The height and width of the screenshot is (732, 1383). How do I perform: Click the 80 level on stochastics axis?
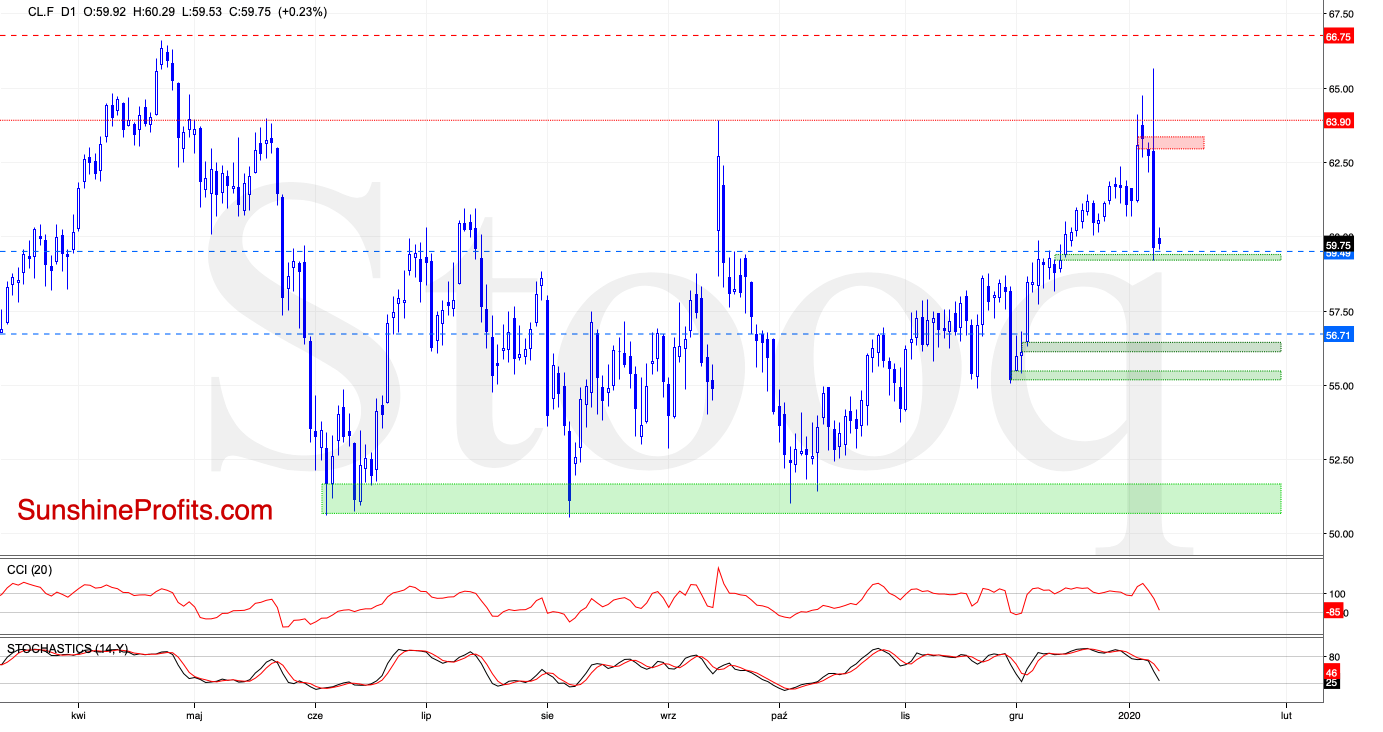[x=1332, y=657]
